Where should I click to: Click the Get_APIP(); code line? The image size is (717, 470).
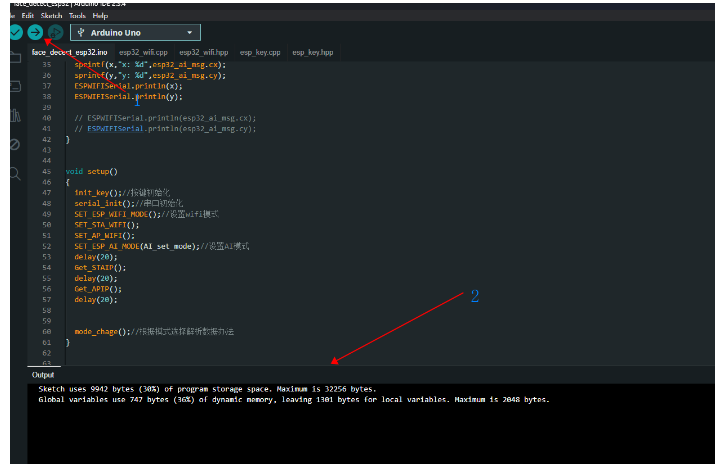pyautogui.click(x=98, y=289)
